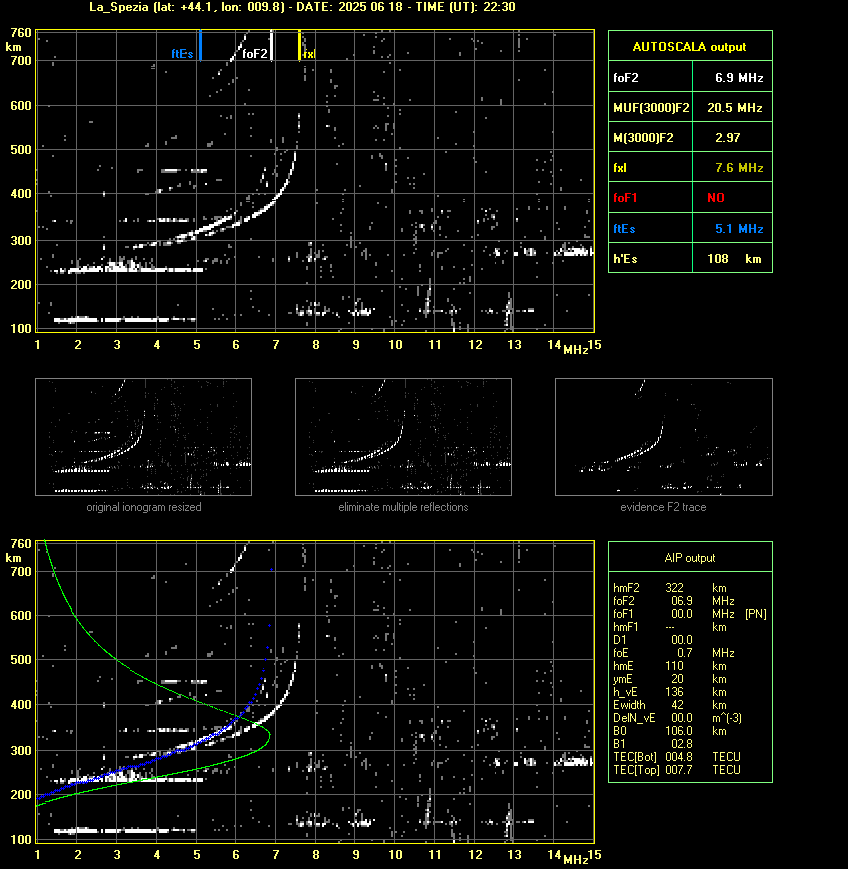
Task: Select the red foF1 NO value
Action: tap(716, 198)
